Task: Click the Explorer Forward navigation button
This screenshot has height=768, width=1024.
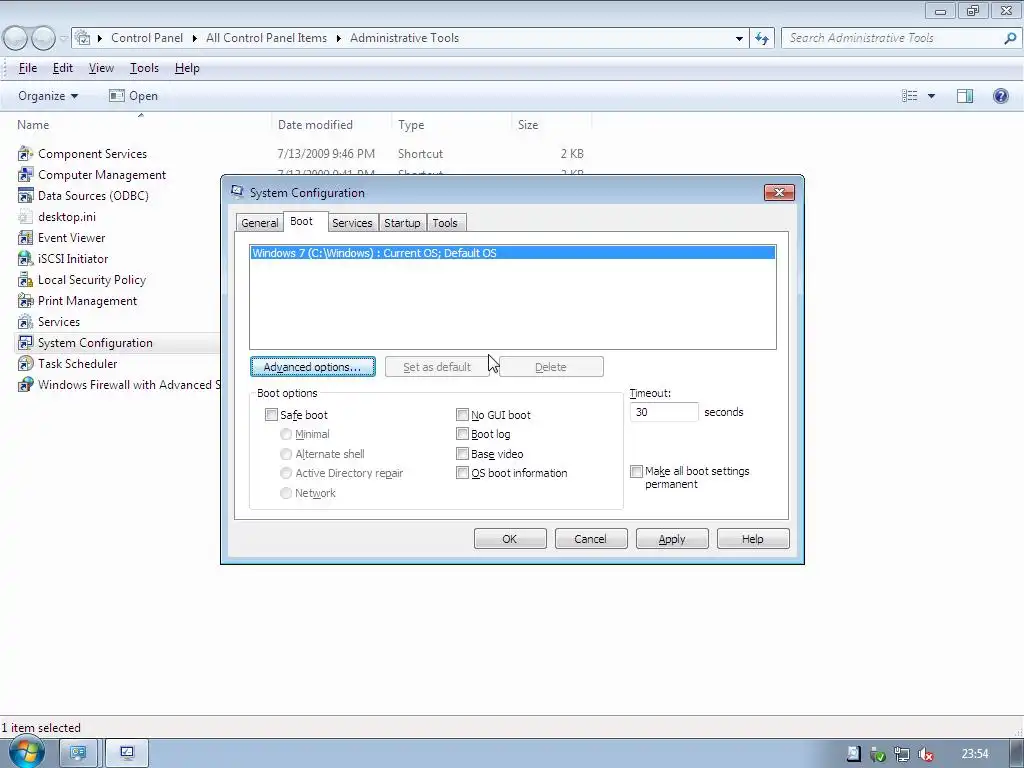Action: (x=43, y=39)
